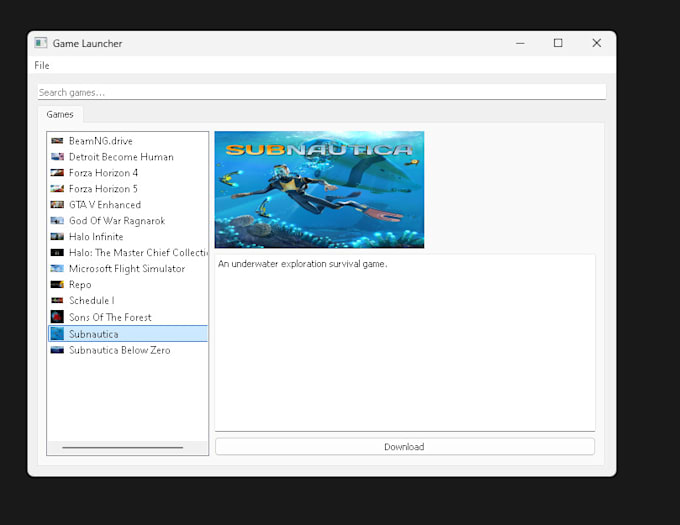This screenshot has width=680, height=525.
Task: Click the underwater exploration description text box
Action: coord(405,342)
